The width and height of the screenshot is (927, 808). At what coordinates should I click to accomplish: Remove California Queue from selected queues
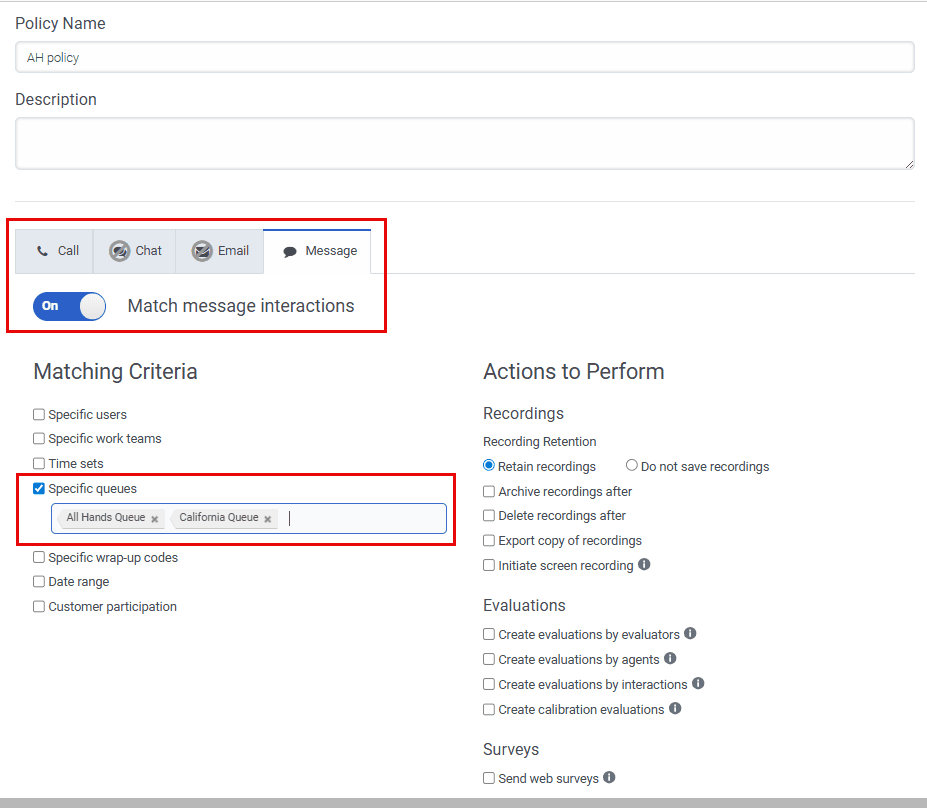pos(267,518)
